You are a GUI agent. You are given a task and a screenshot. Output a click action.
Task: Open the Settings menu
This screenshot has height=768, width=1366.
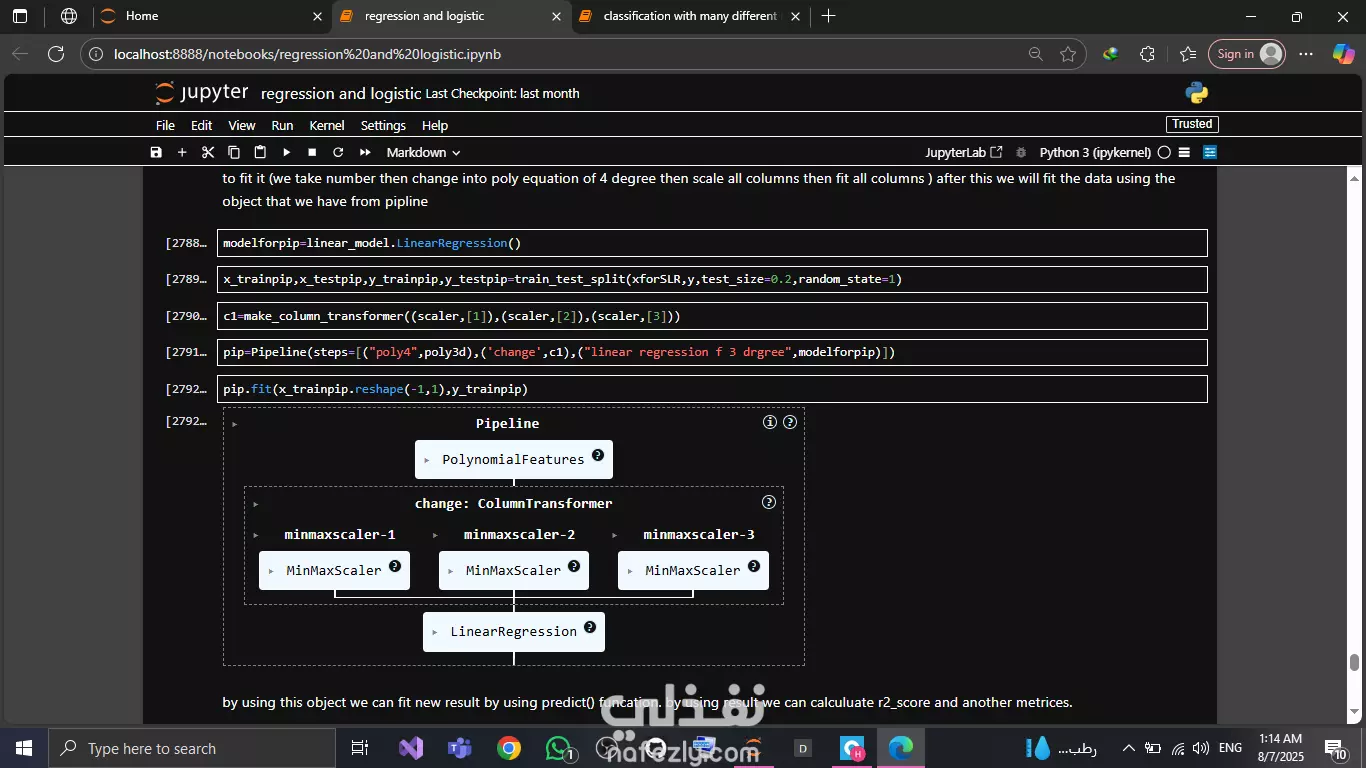click(383, 125)
